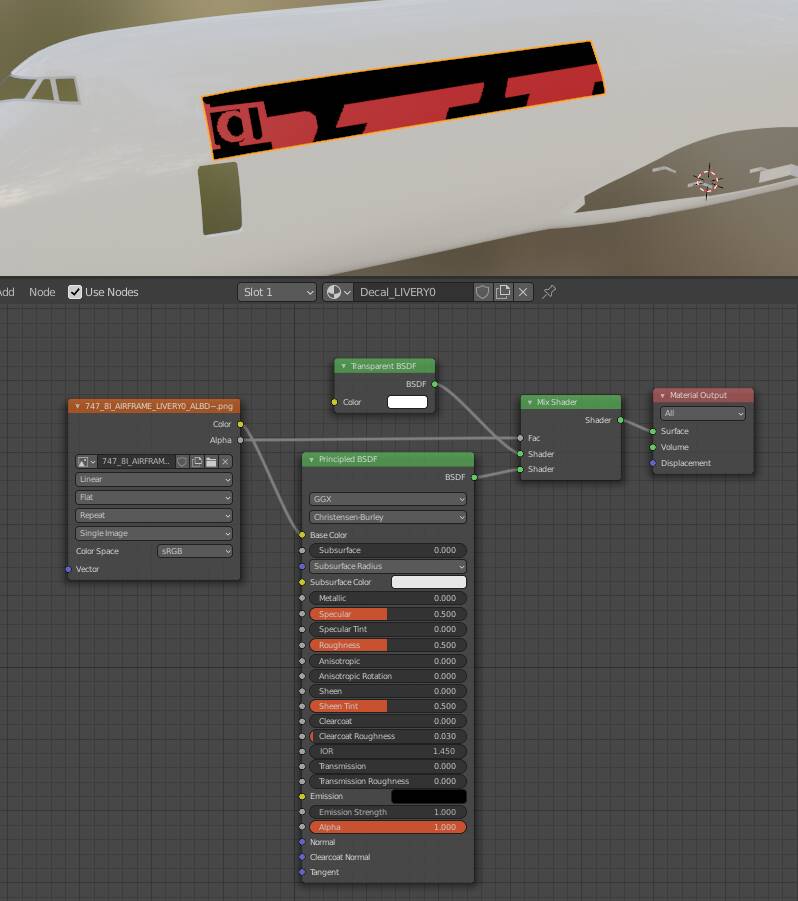Toggle the node editor pin icon
Viewport: 798px width, 901px height.
549,291
